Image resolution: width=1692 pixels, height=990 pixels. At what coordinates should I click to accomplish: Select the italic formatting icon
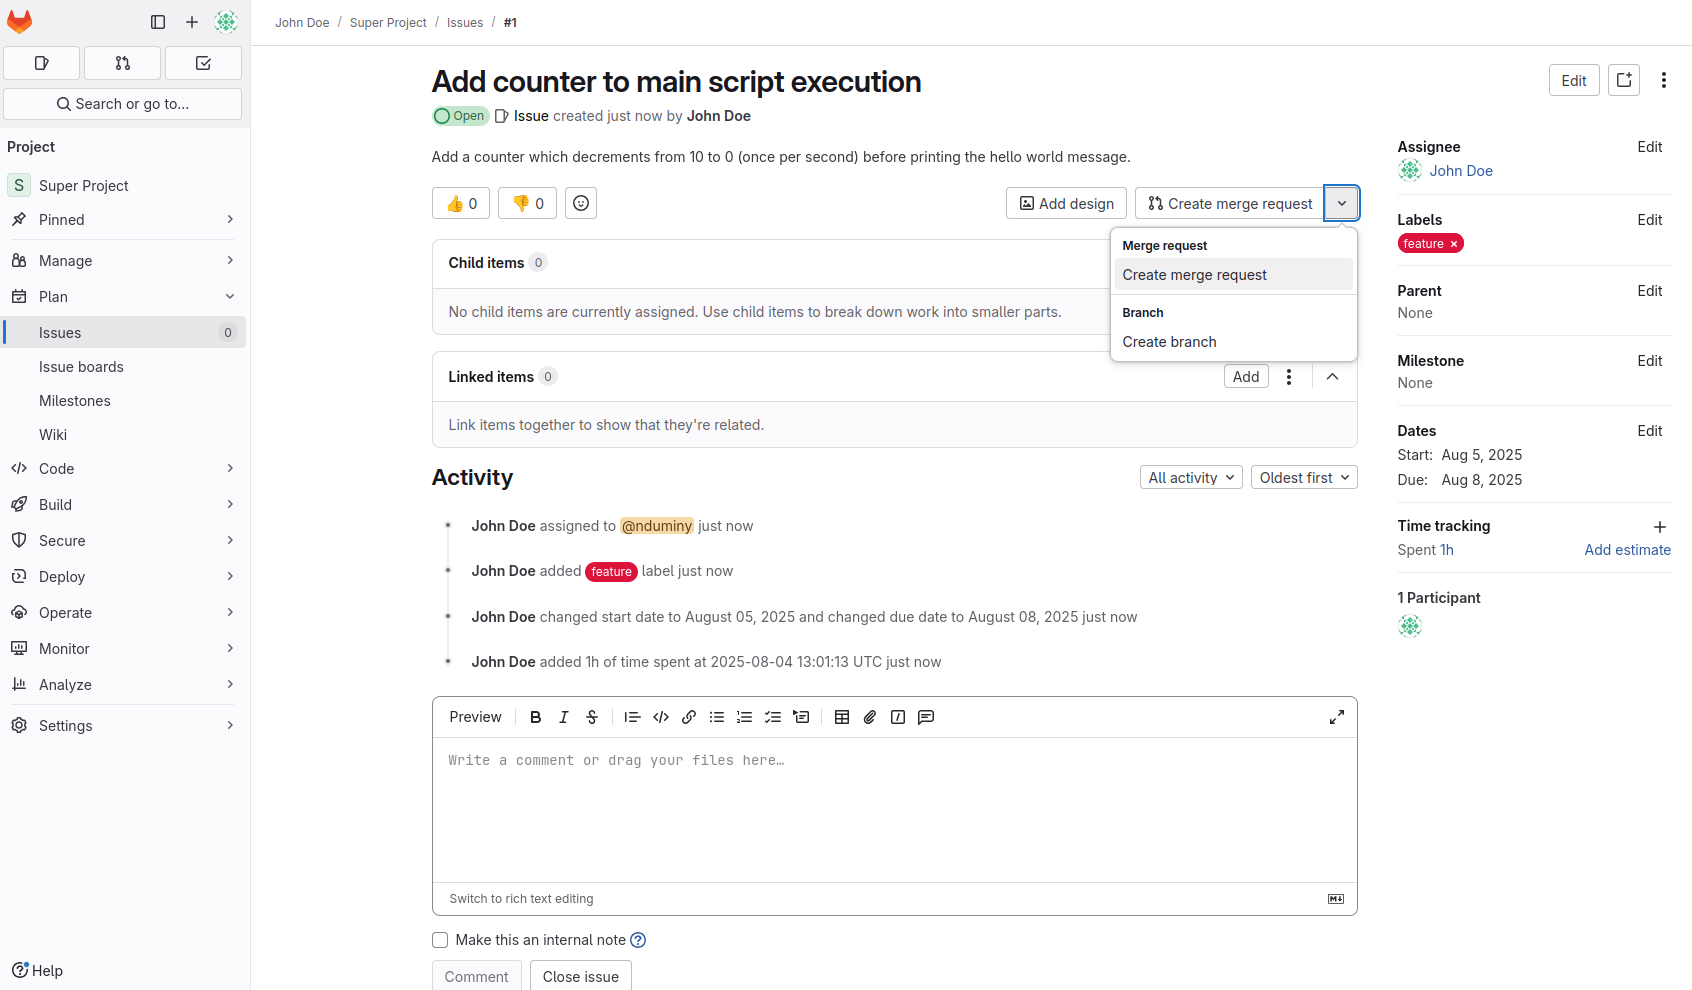click(x=563, y=717)
